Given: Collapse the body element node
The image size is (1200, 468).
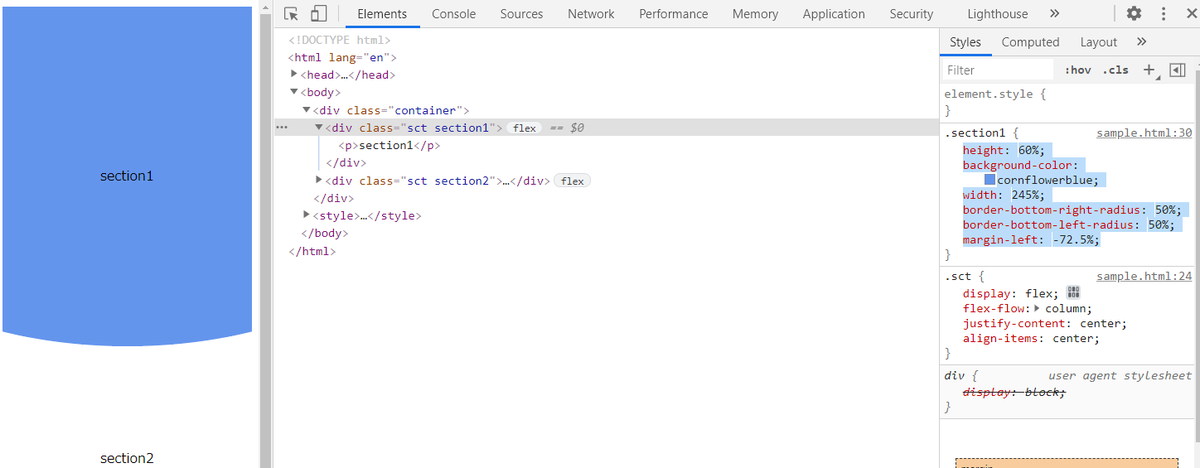Looking at the screenshot, I should [x=294, y=92].
